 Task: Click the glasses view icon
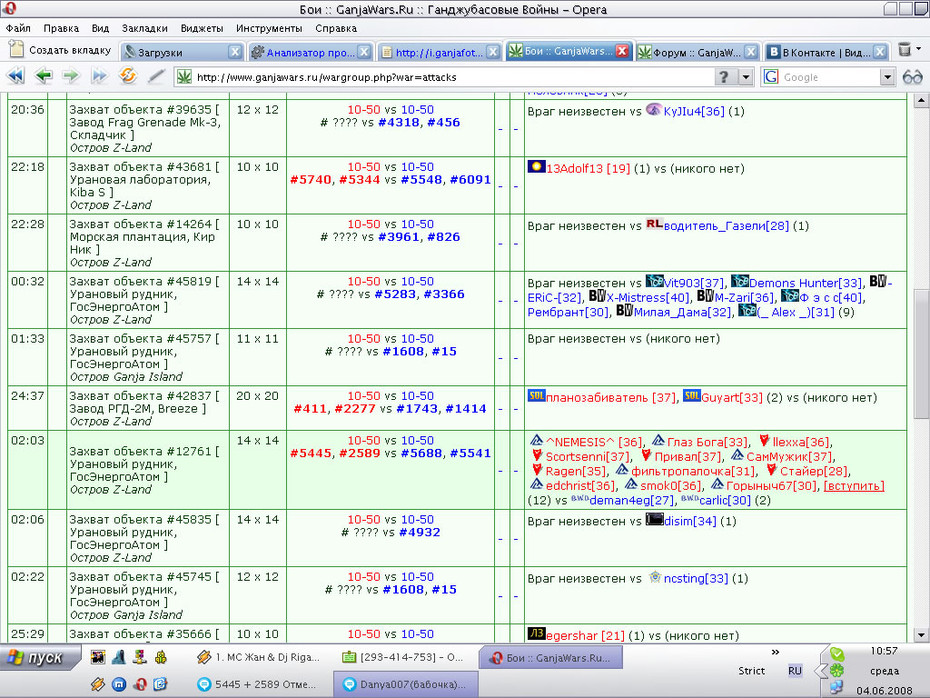coord(913,77)
